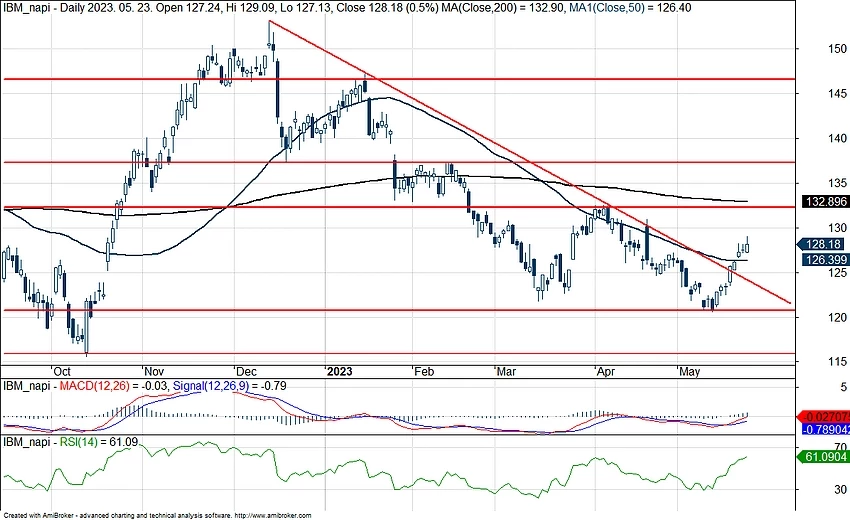The width and height of the screenshot is (850, 520).
Task: Click the Close 128.18 (0.5%) title text
Action: 387,8
